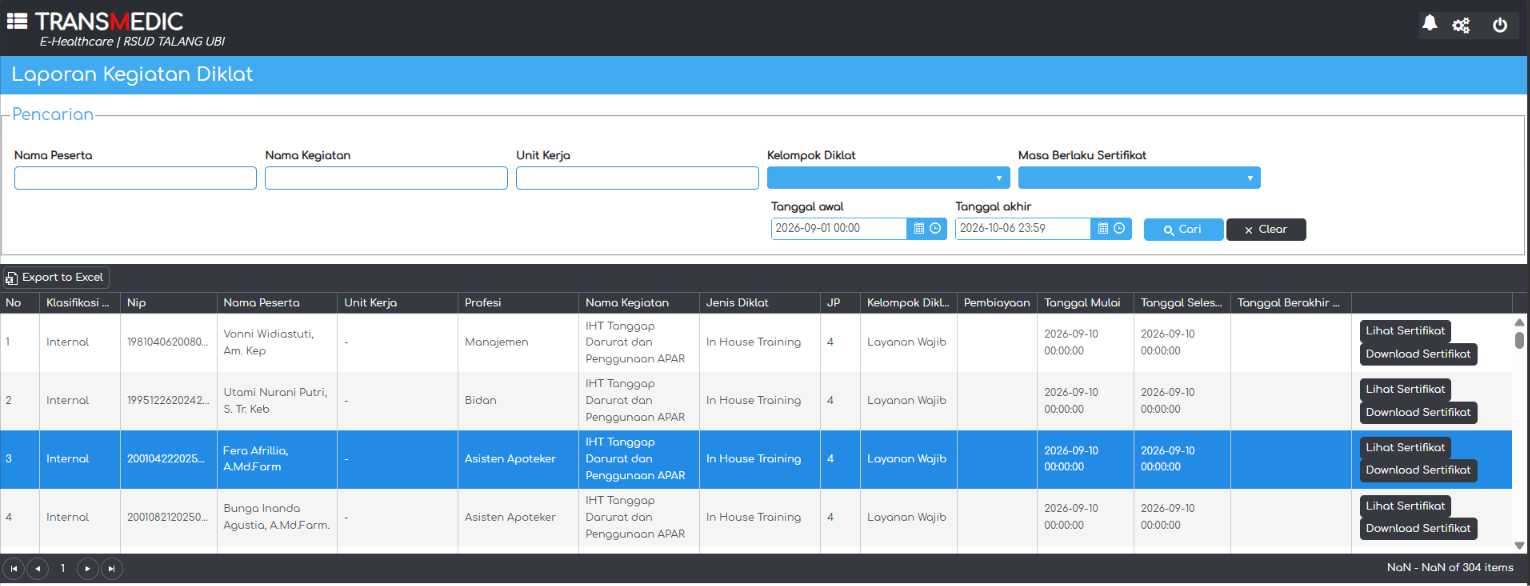The width and height of the screenshot is (1530, 586).
Task: Click the power logout icon
Action: pos(1500,25)
